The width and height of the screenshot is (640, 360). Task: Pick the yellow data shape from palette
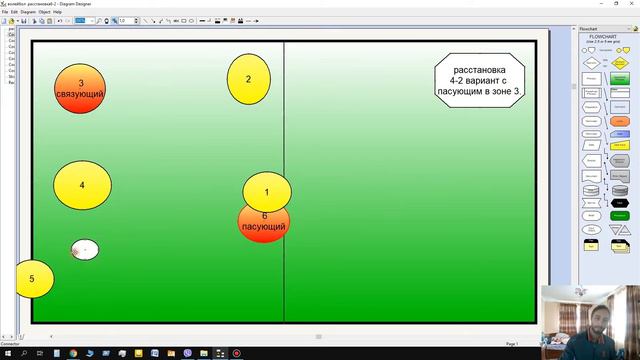click(x=620, y=145)
